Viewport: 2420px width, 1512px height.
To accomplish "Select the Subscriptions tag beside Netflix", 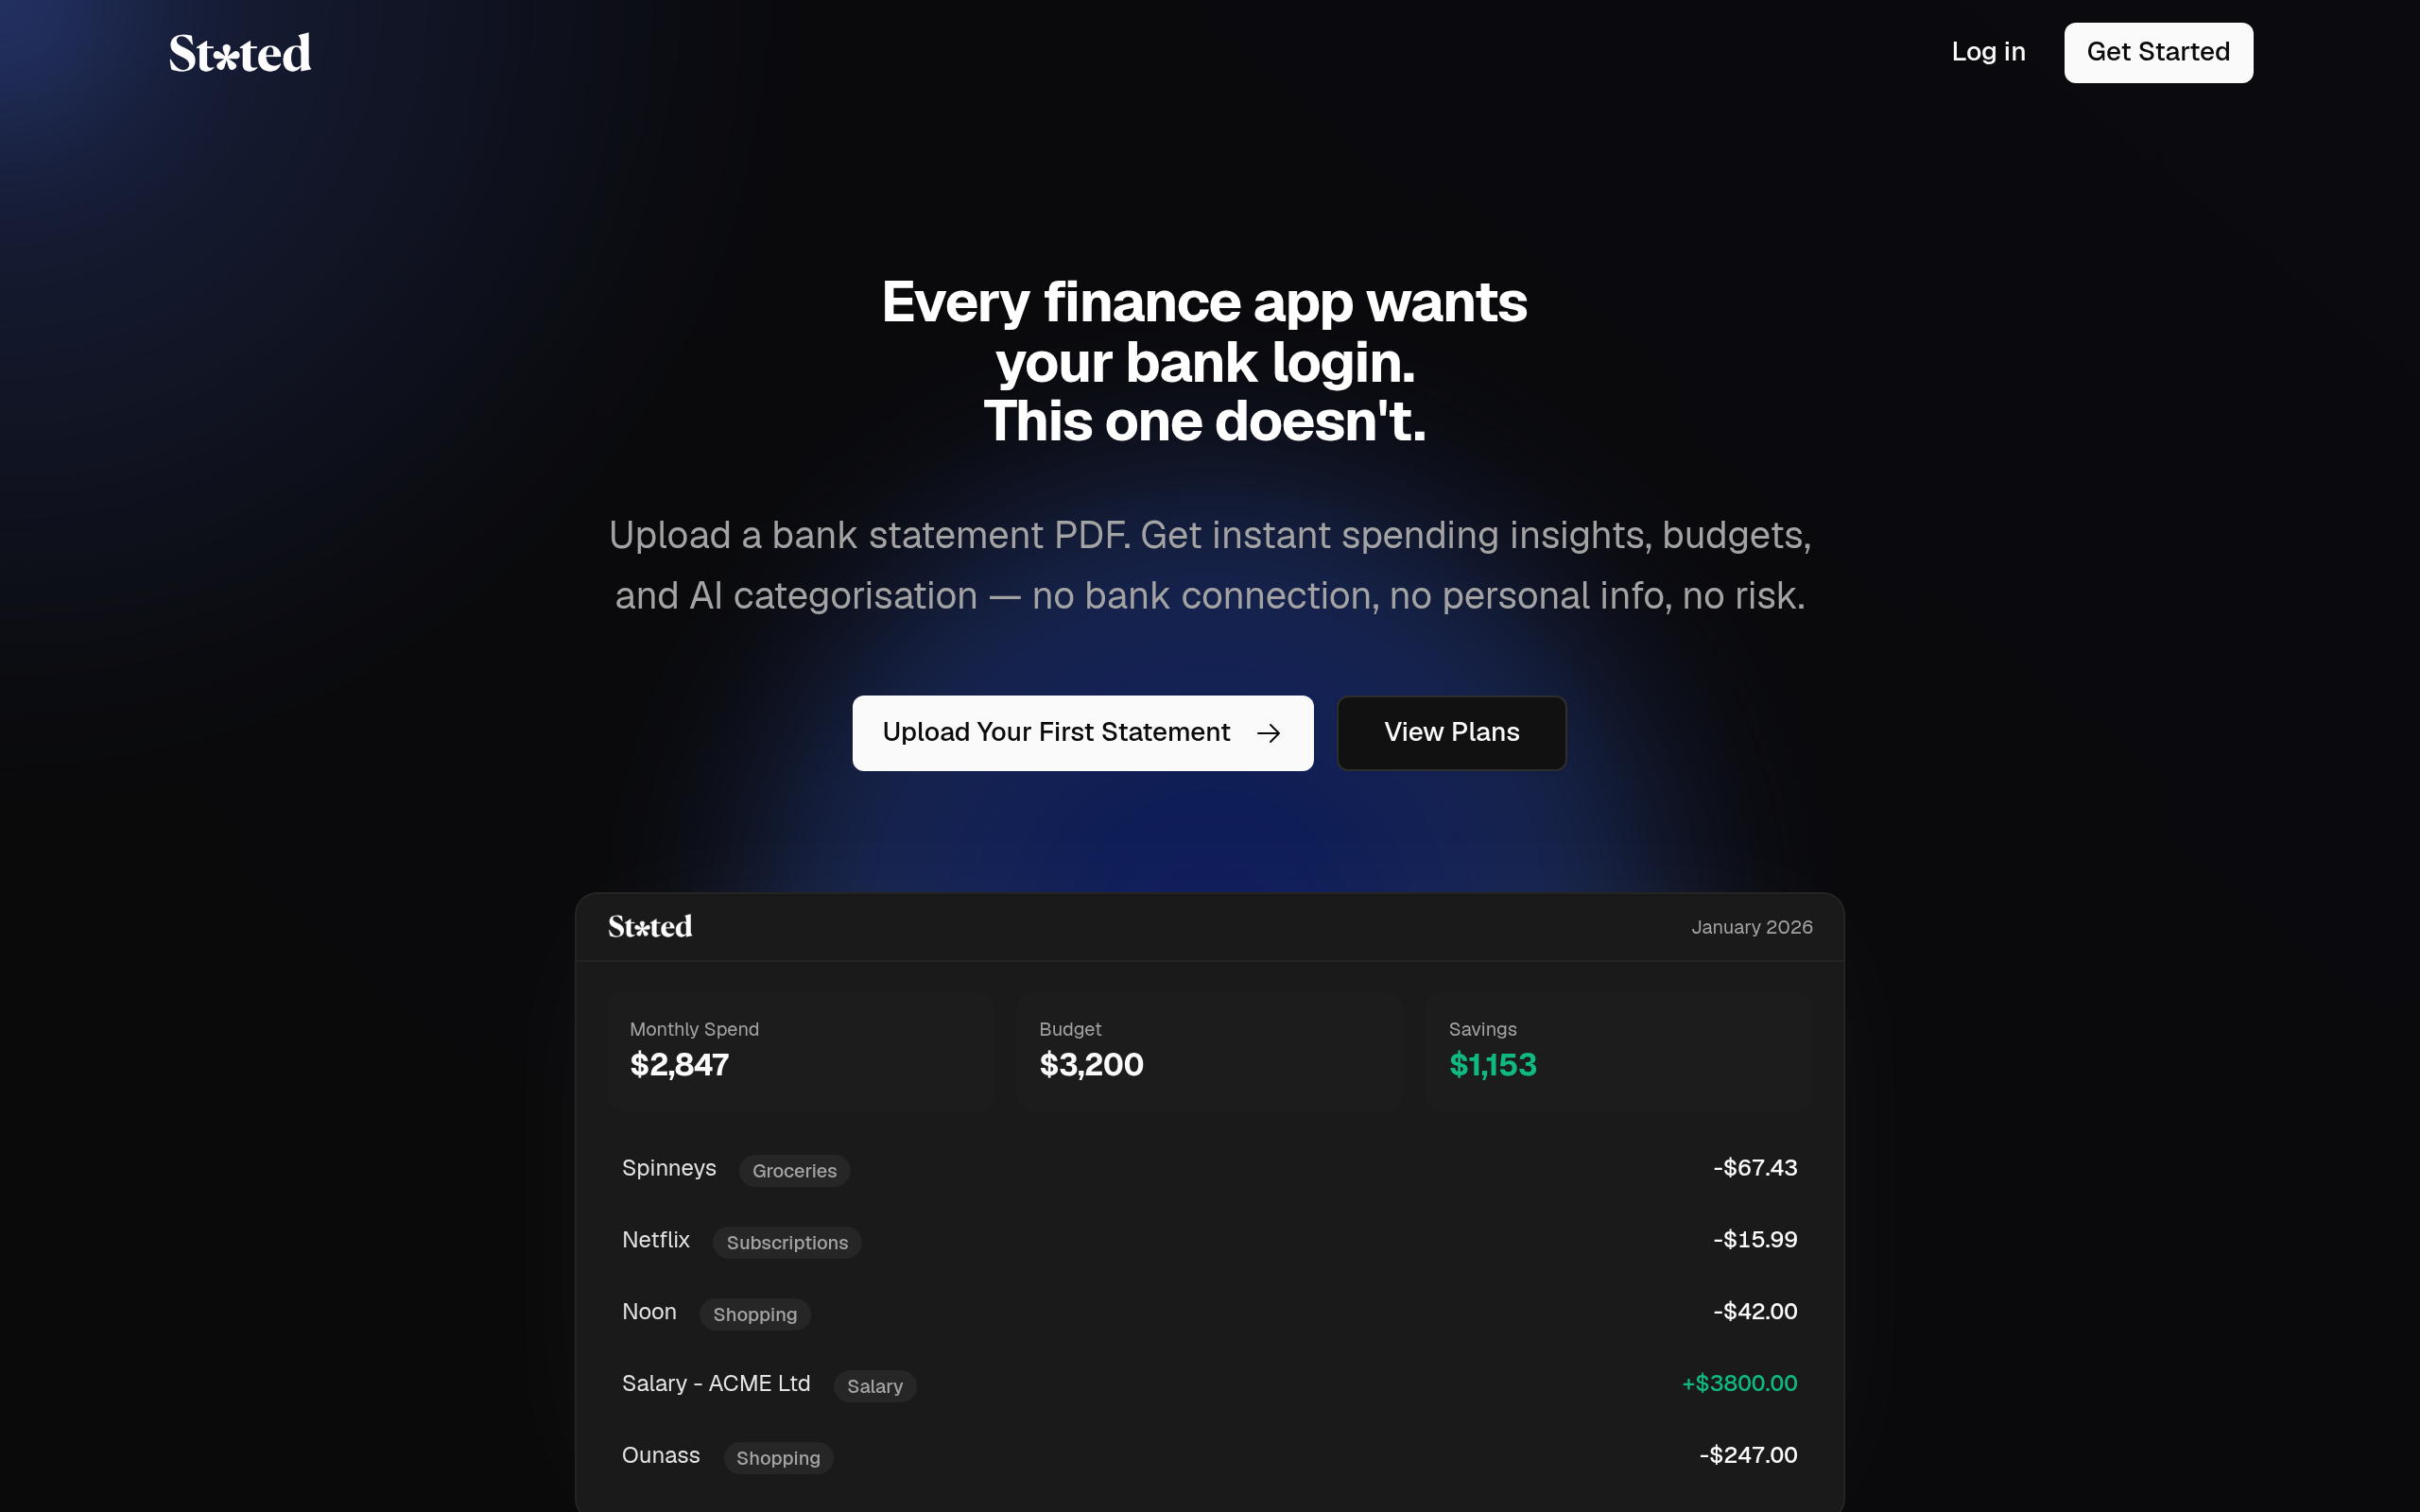I will (x=787, y=1242).
